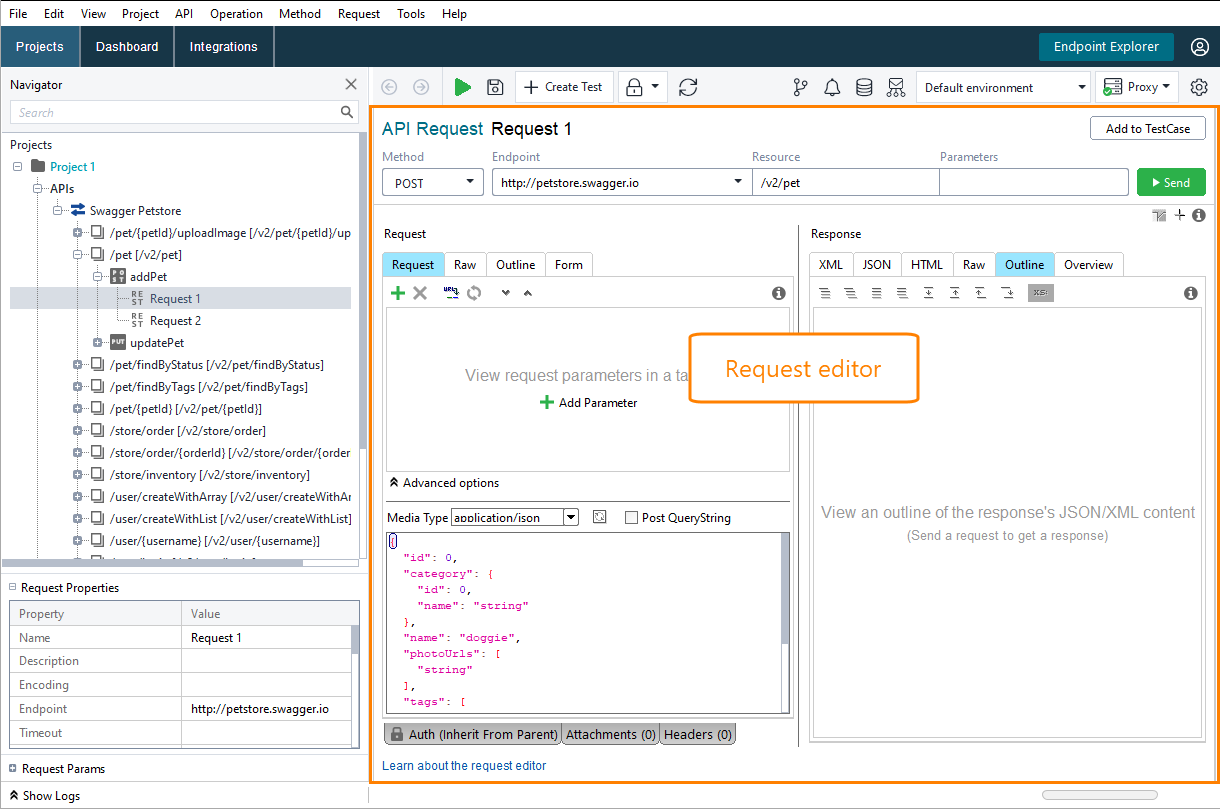This screenshot has height=809, width=1220.
Task: Click the Resource field containing /v2/pet
Action: point(845,182)
